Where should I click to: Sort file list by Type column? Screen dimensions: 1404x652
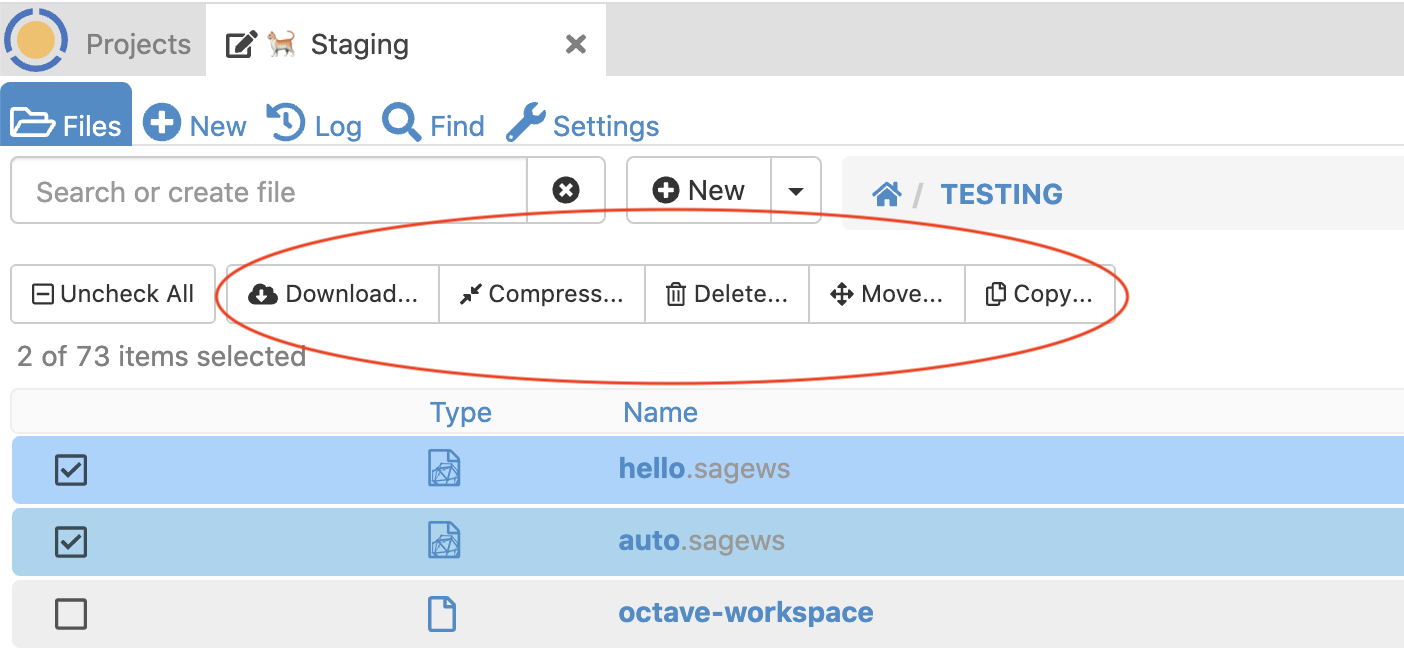pyautogui.click(x=460, y=413)
